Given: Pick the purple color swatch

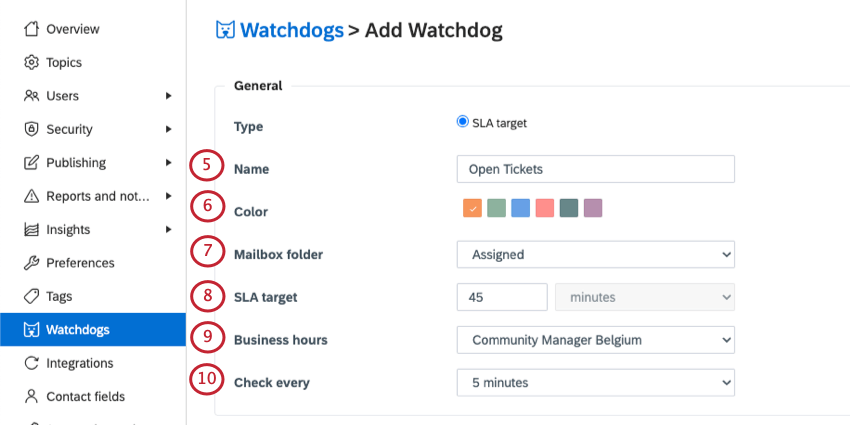Looking at the screenshot, I should [593, 208].
